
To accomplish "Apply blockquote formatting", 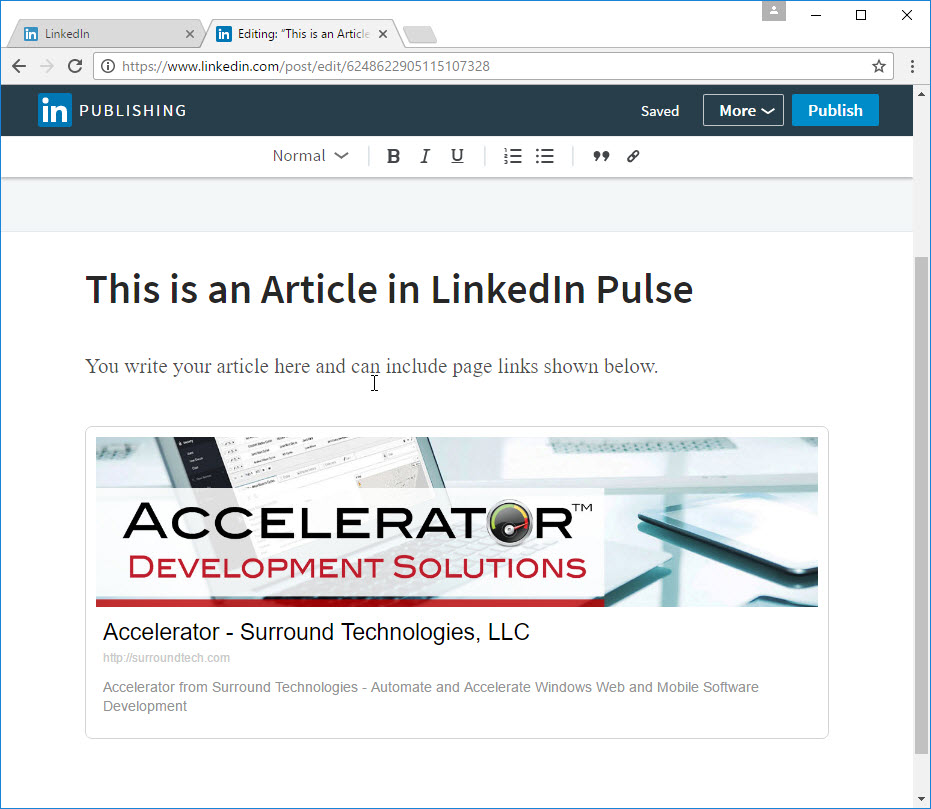I will (601, 156).
